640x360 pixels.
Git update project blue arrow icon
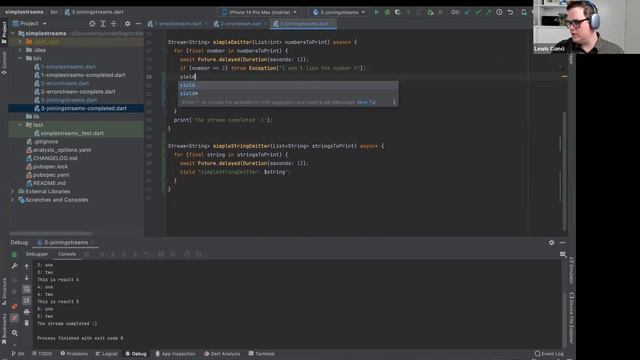[468, 12]
